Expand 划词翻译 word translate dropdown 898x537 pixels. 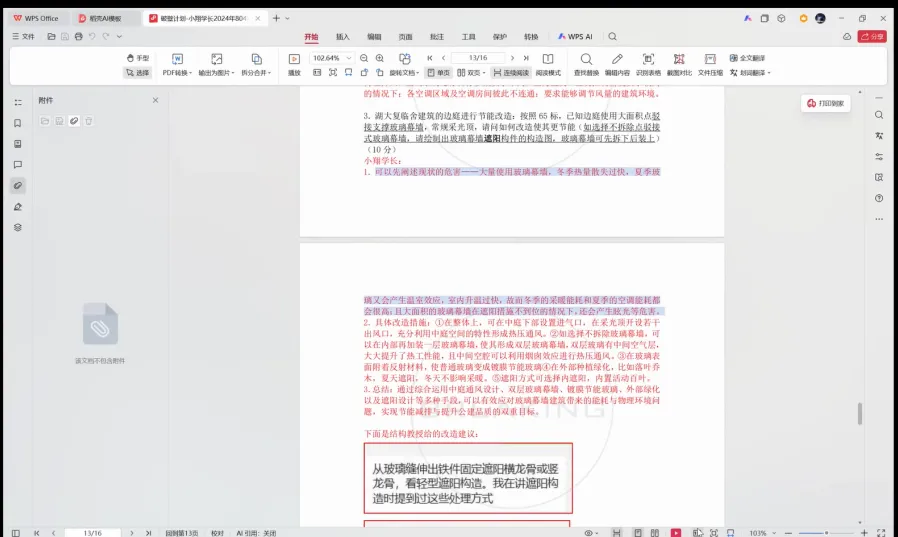click(750, 73)
